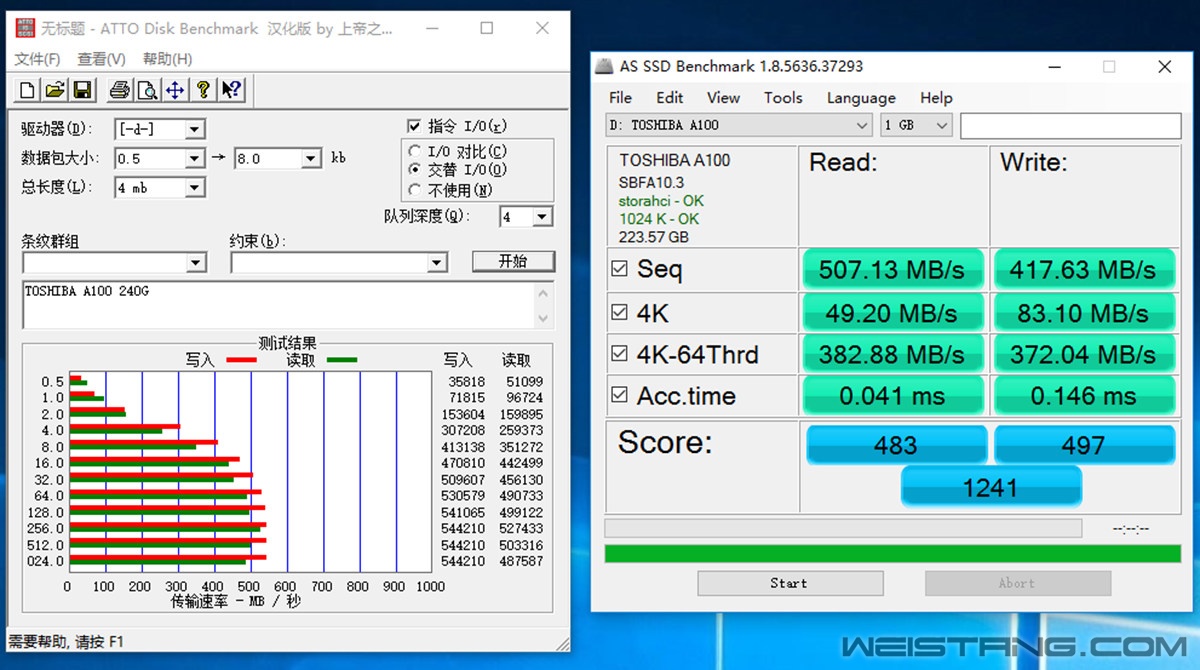Uncheck the 4K-64Thrd test checkbox
The height and width of the screenshot is (670, 1200).
pos(620,354)
